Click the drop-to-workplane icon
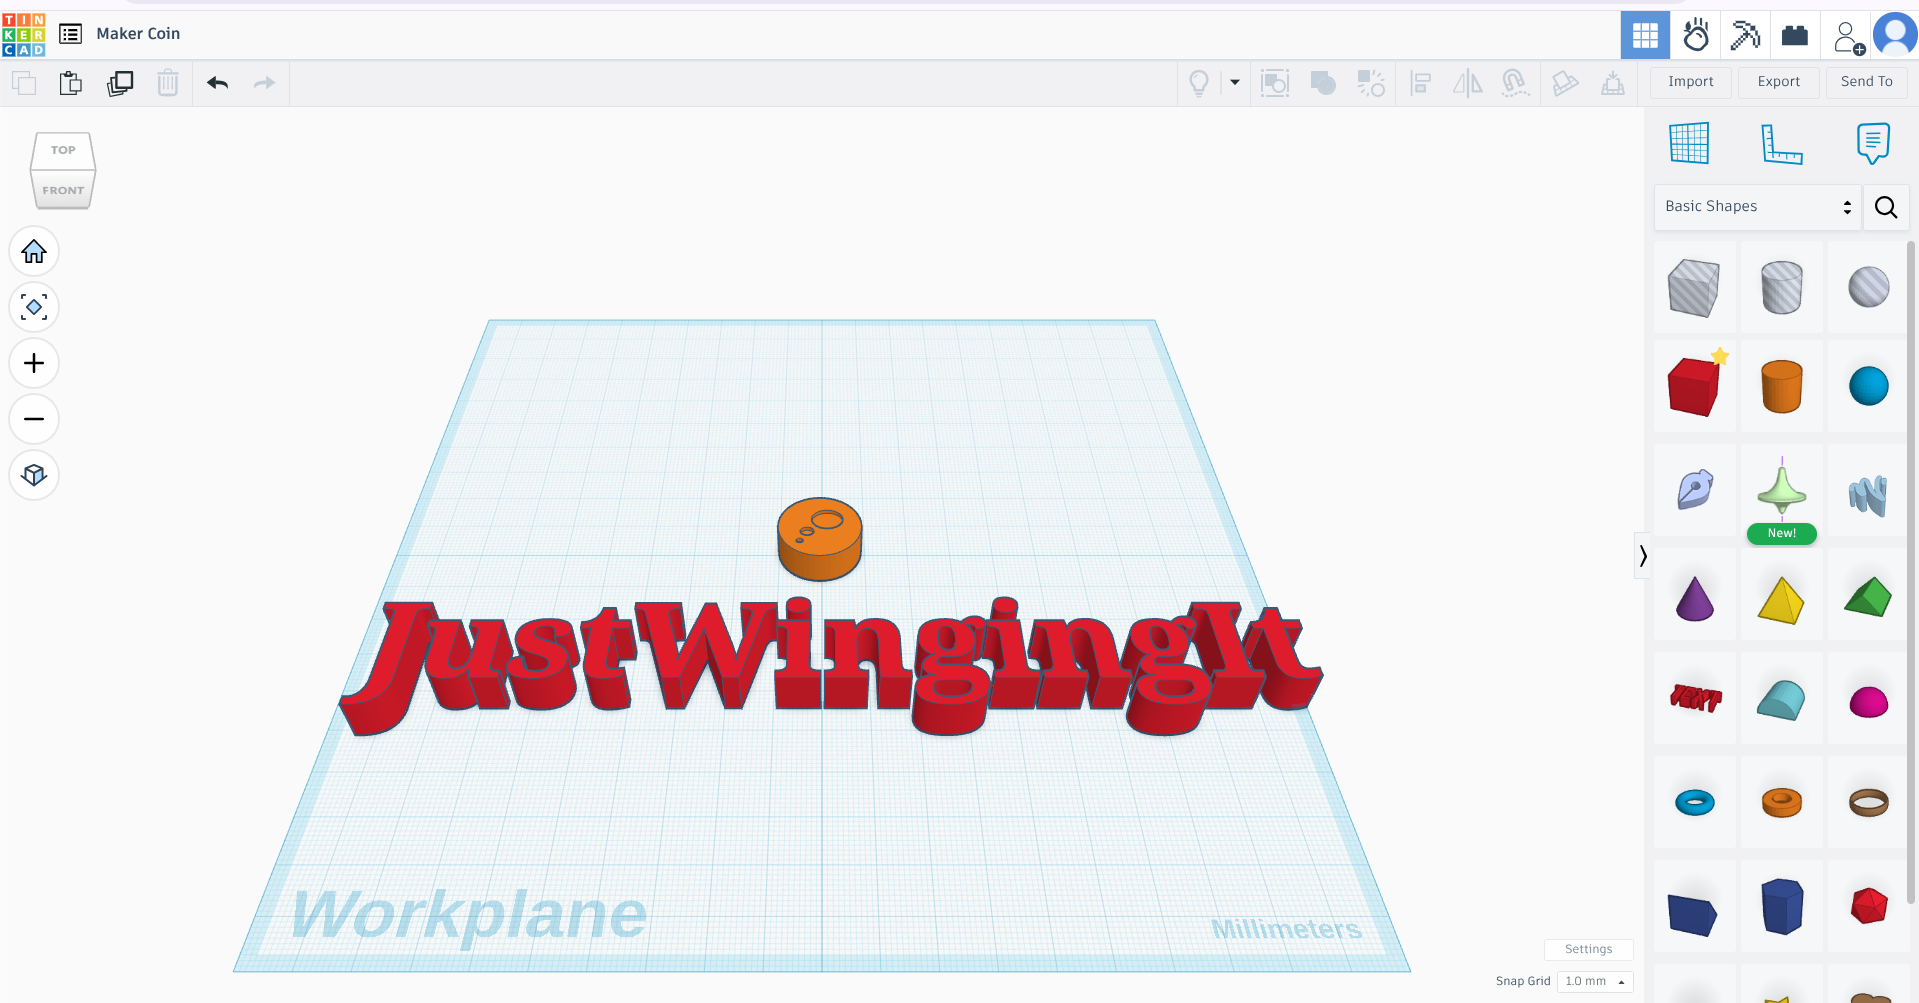 [1612, 83]
